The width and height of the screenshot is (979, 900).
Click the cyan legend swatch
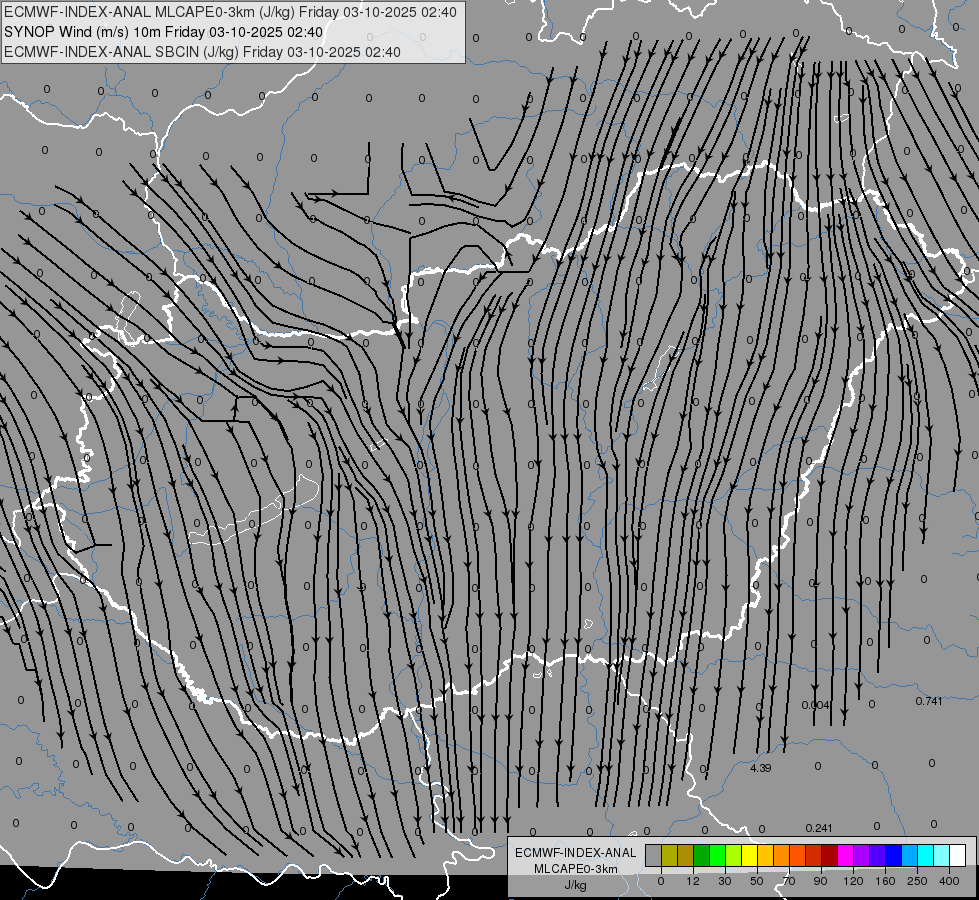pyautogui.click(x=926, y=855)
